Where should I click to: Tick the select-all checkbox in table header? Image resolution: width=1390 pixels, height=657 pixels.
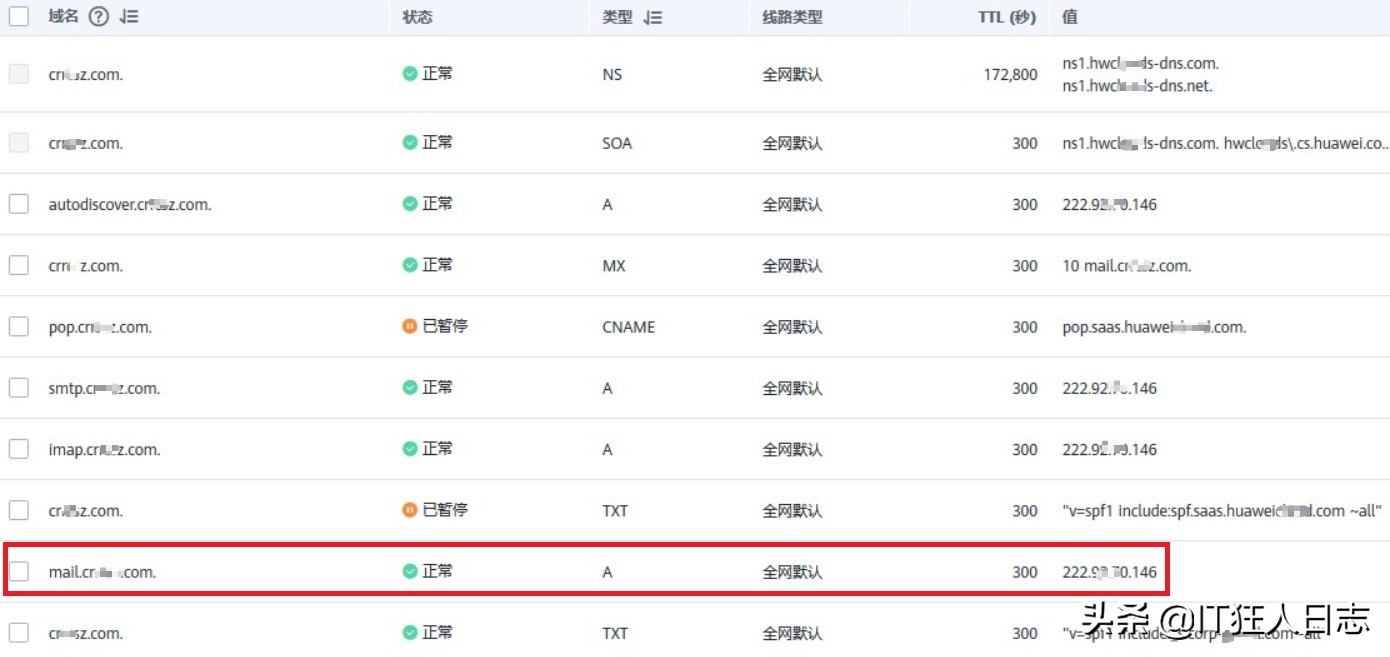19,16
